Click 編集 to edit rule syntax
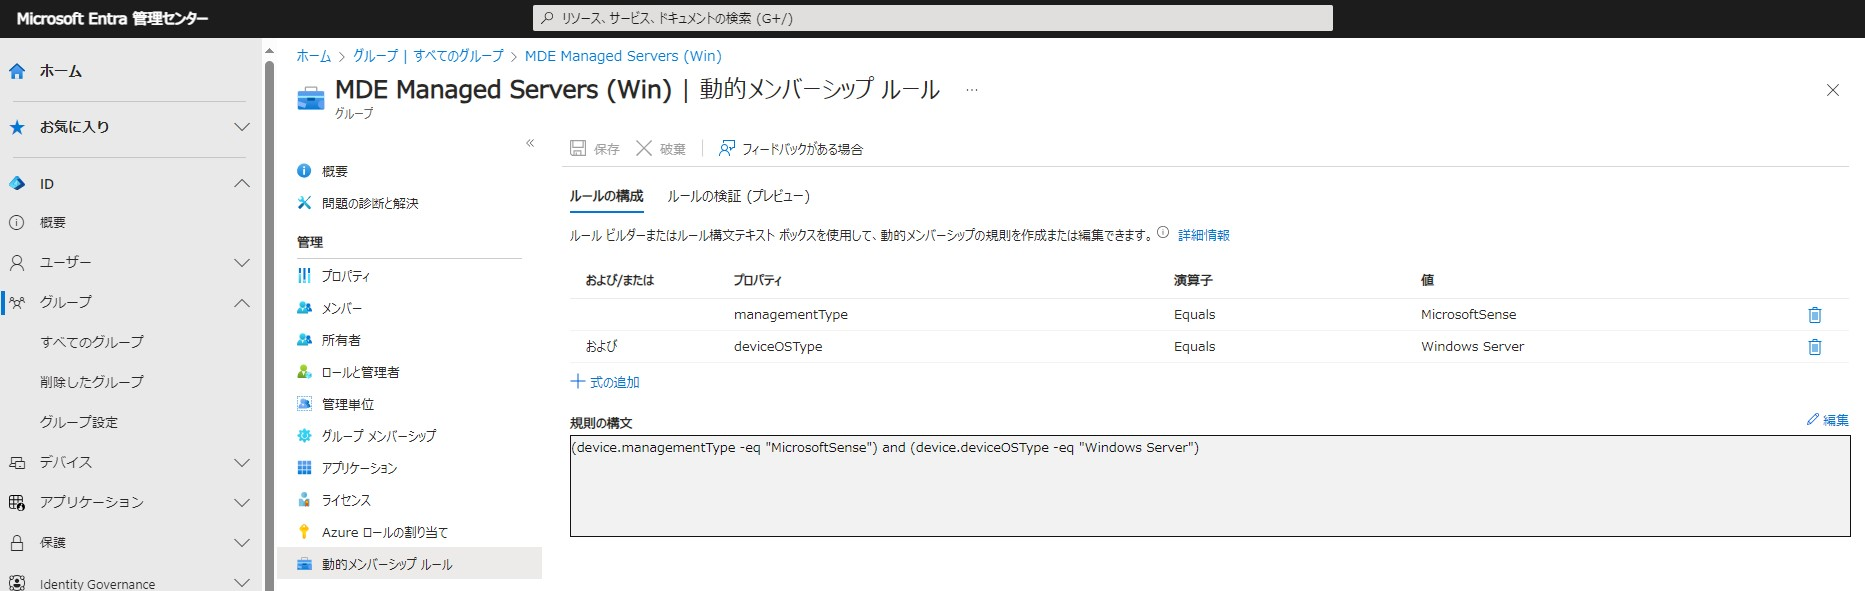1865x591 pixels. point(1828,420)
